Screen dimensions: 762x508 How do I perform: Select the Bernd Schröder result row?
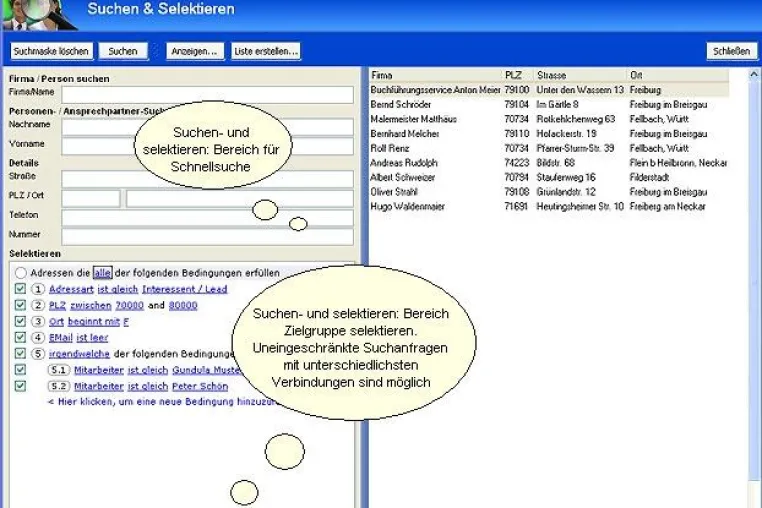click(549, 105)
